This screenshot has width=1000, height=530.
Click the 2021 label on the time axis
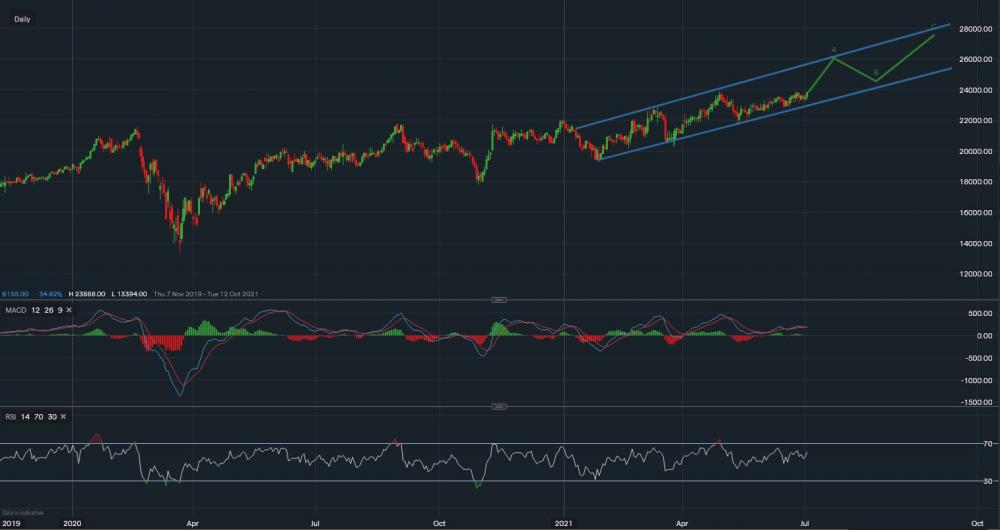click(x=564, y=522)
